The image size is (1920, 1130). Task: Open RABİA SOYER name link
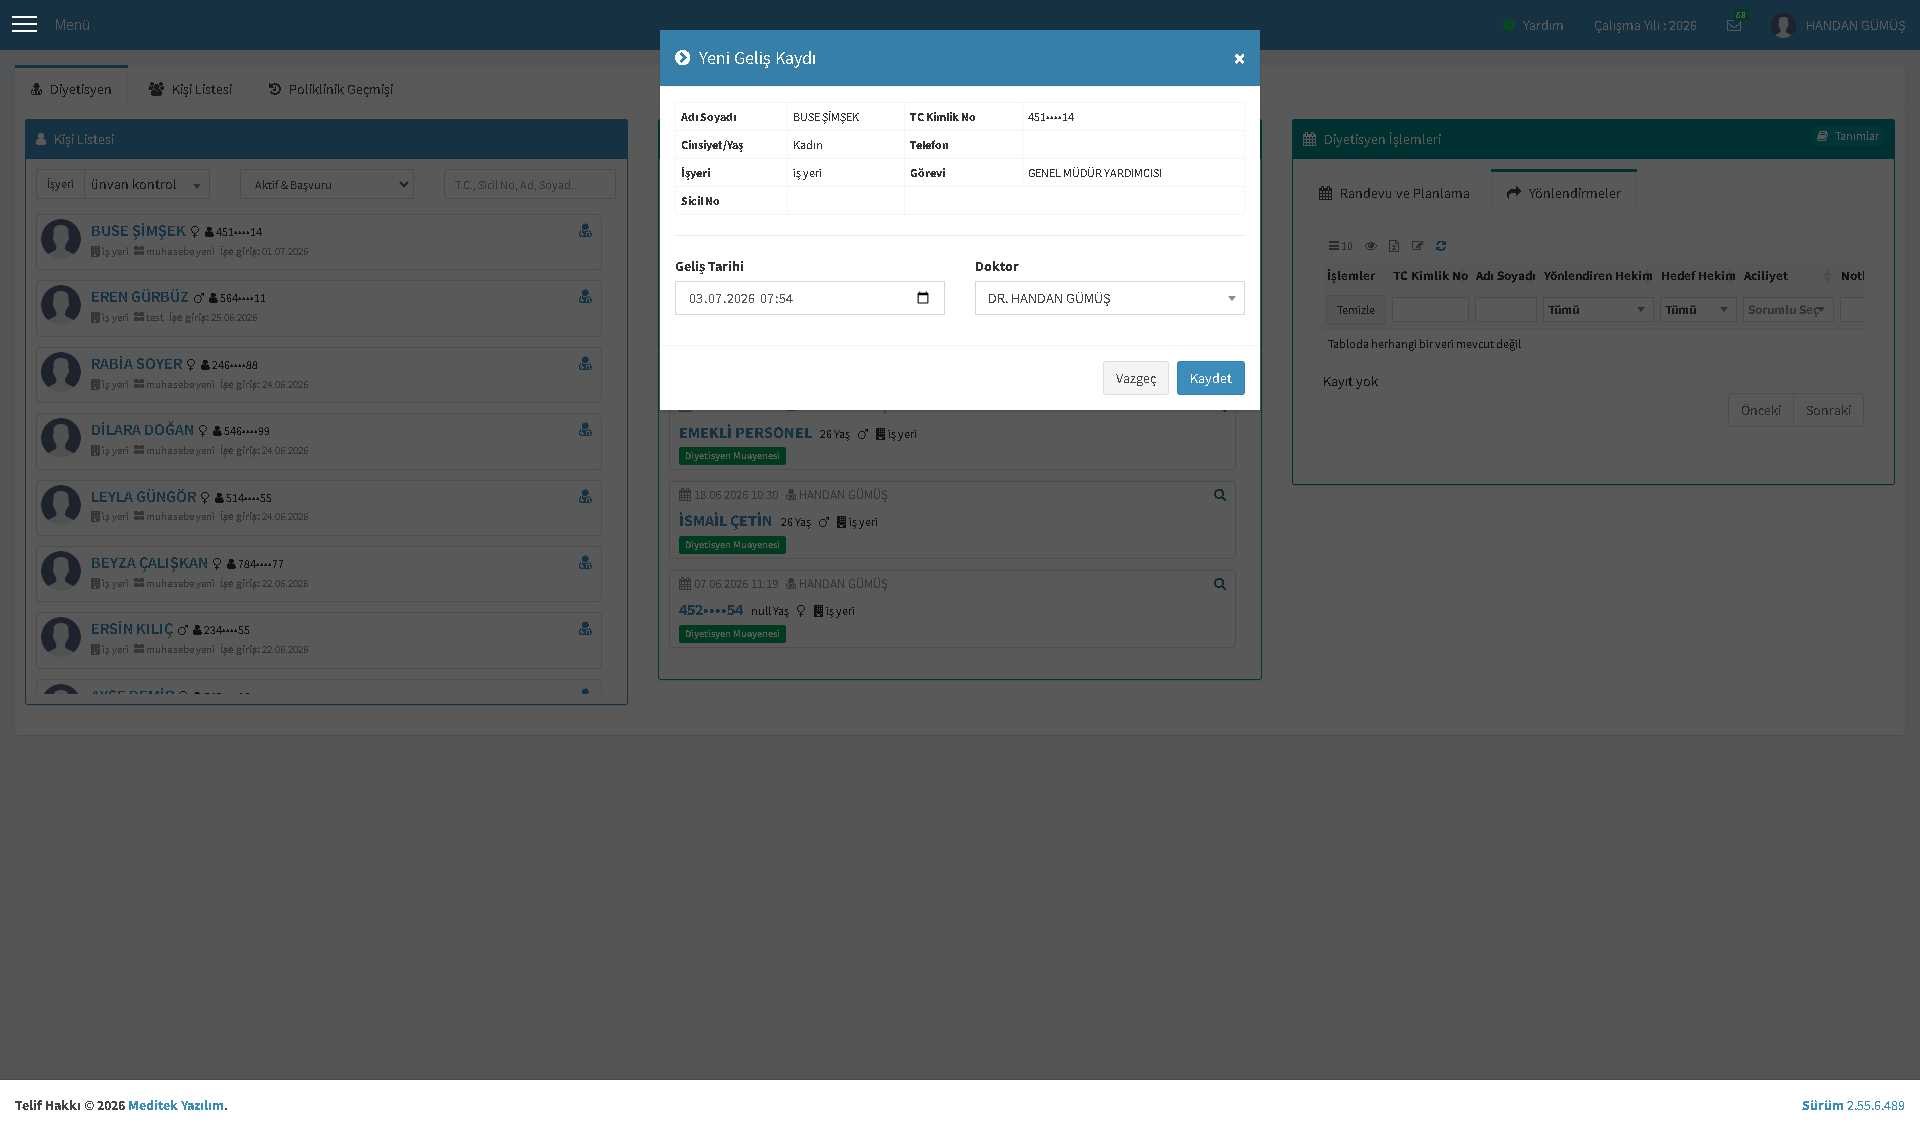136,364
